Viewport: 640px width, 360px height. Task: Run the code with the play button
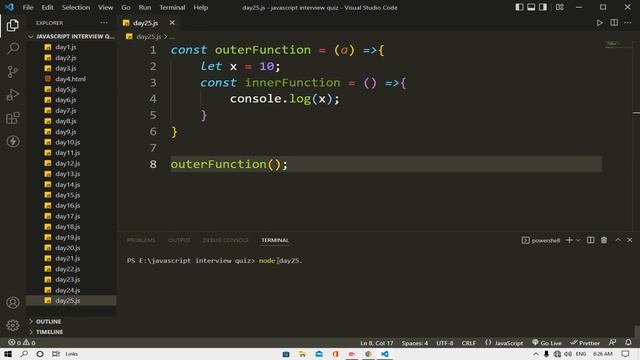599,23
